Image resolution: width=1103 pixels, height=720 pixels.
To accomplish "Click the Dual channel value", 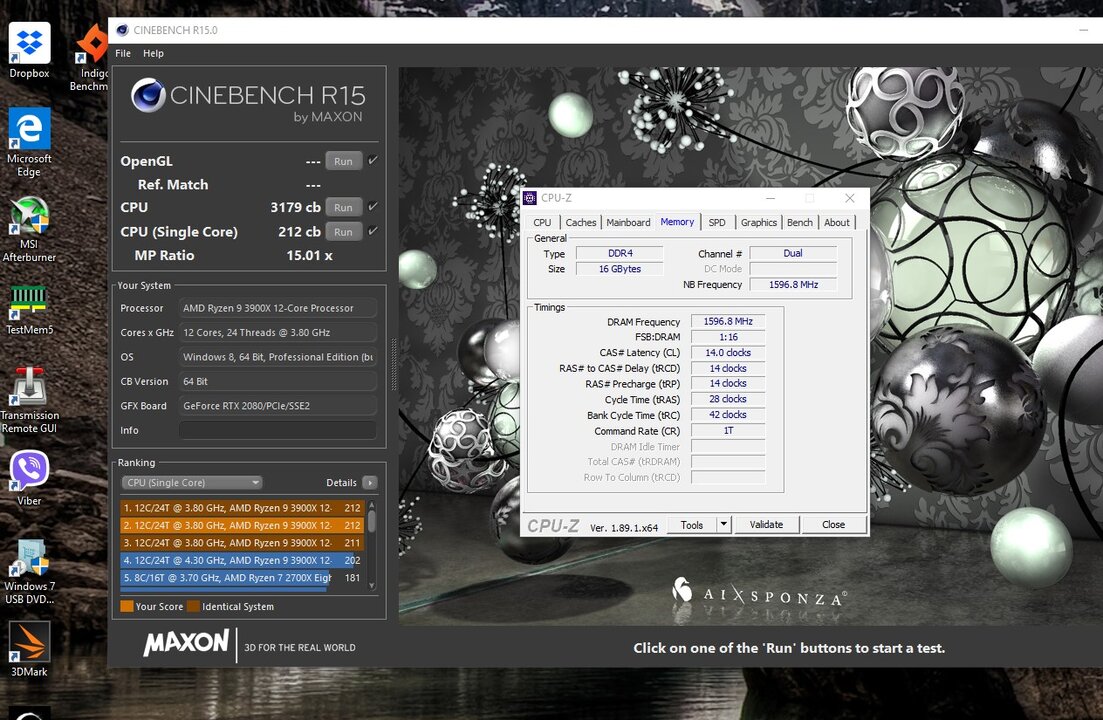I will coord(793,253).
